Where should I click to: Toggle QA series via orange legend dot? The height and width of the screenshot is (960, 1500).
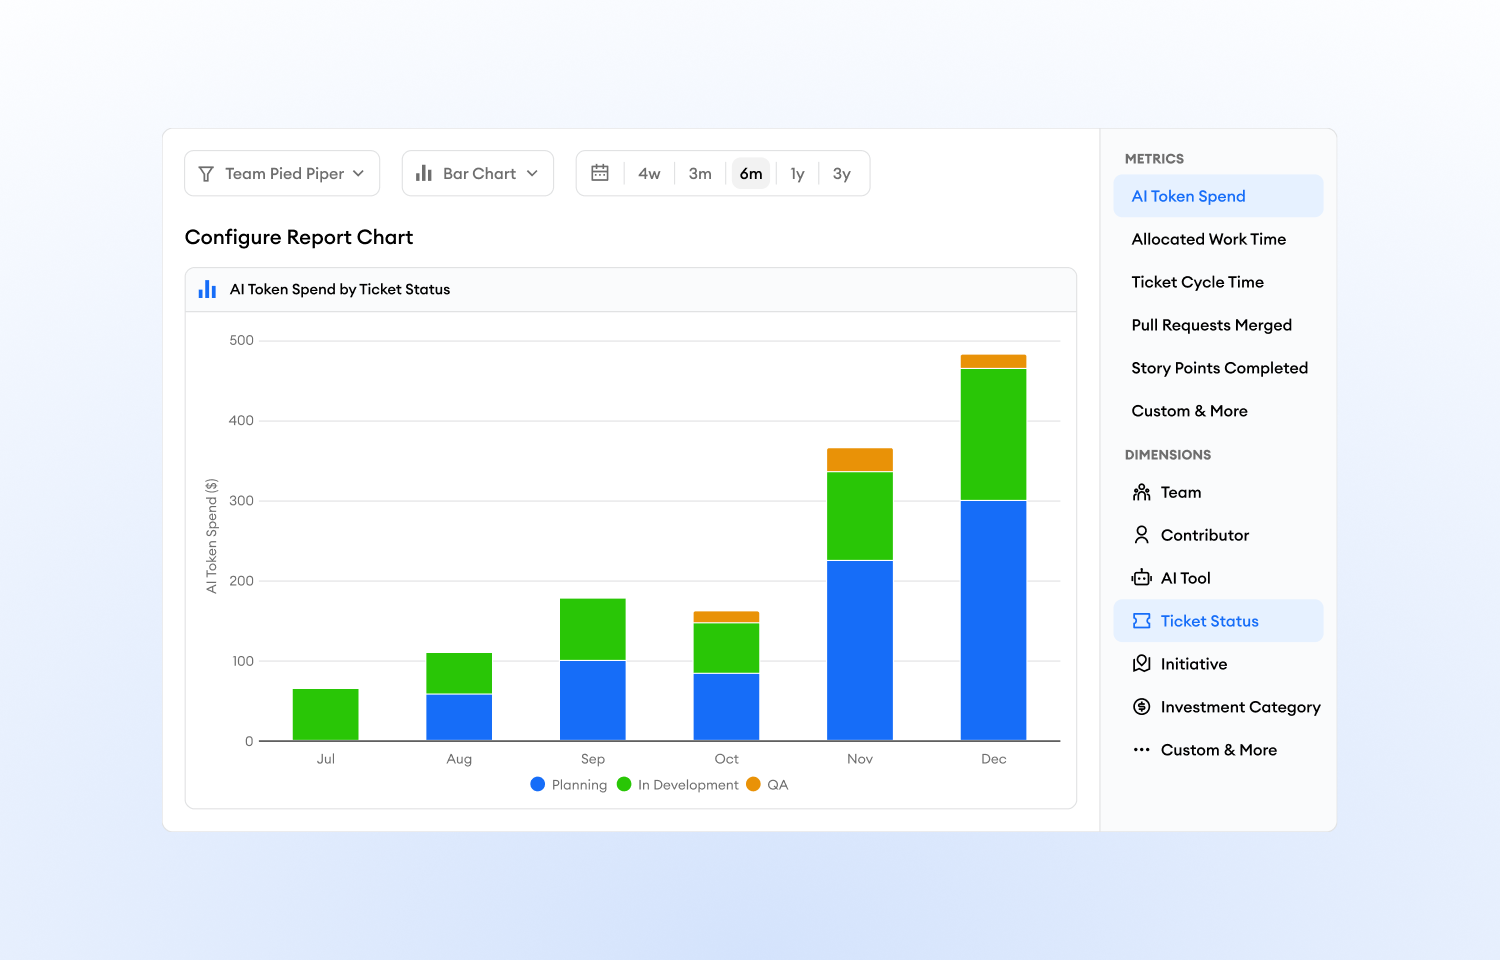tap(753, 784)
